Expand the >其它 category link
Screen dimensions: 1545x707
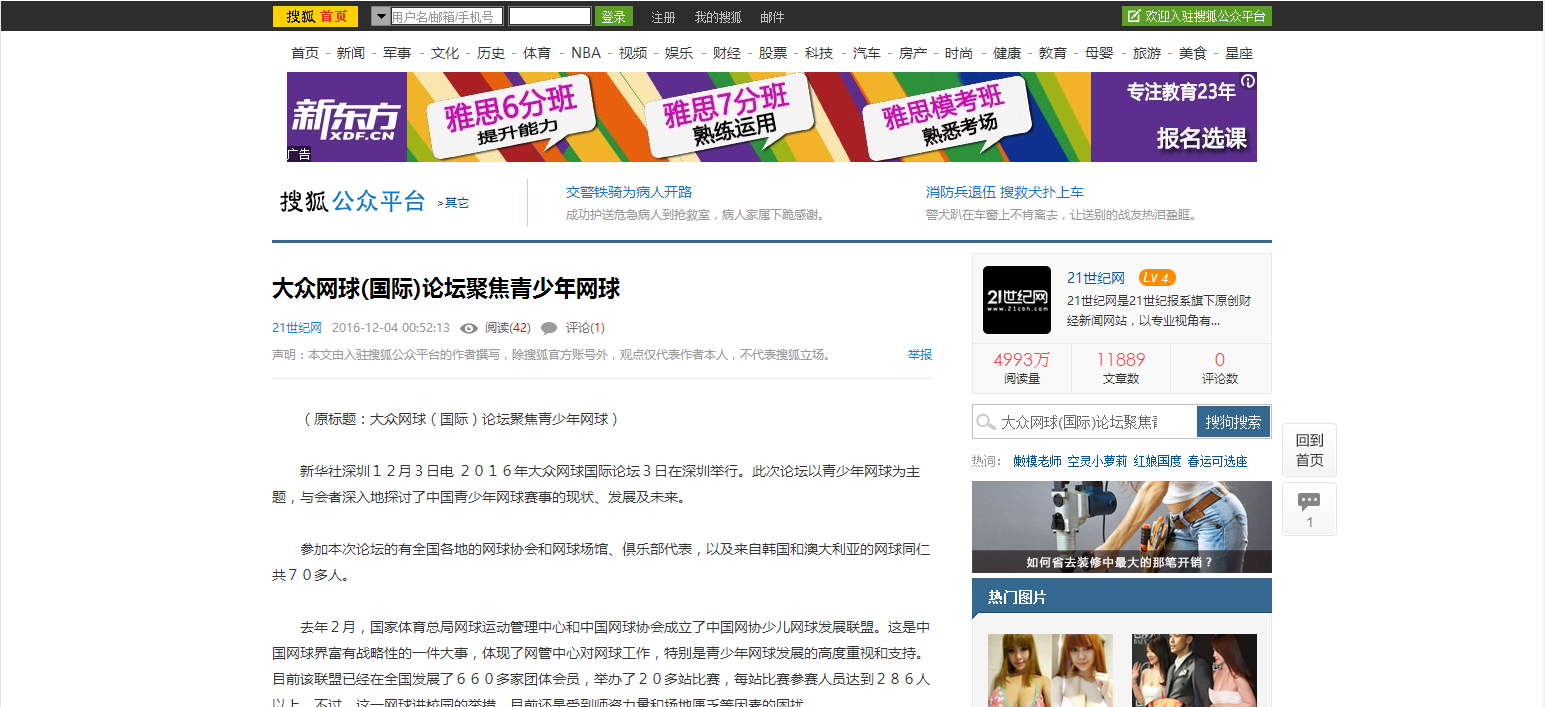453,203
